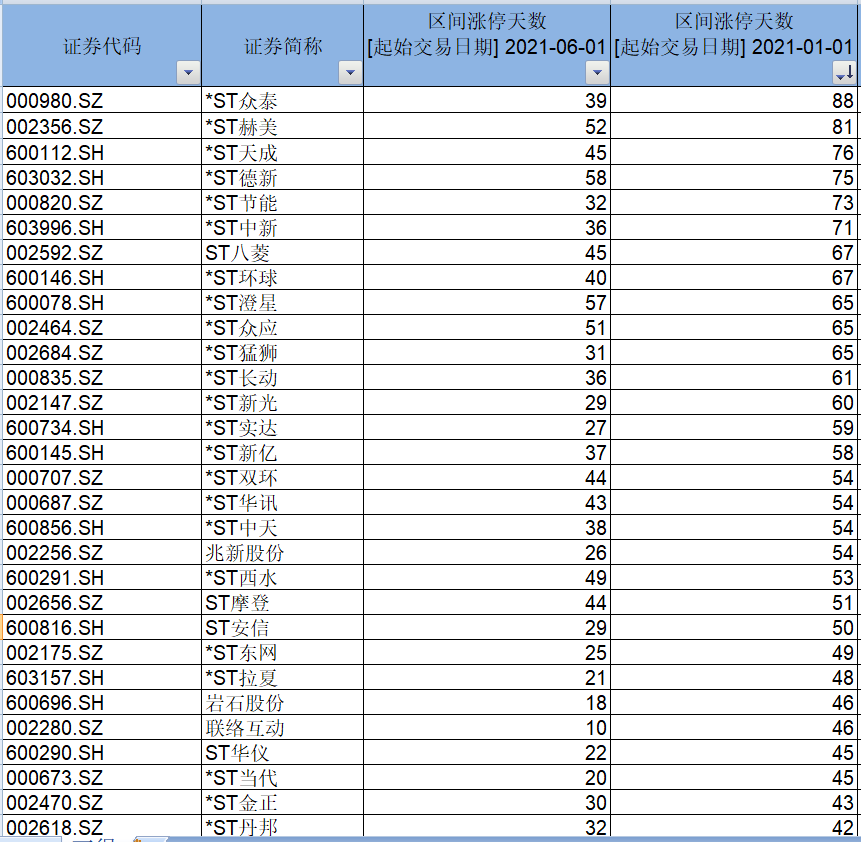
Task: Select cell *ST中天
Action: coord(283,527)
